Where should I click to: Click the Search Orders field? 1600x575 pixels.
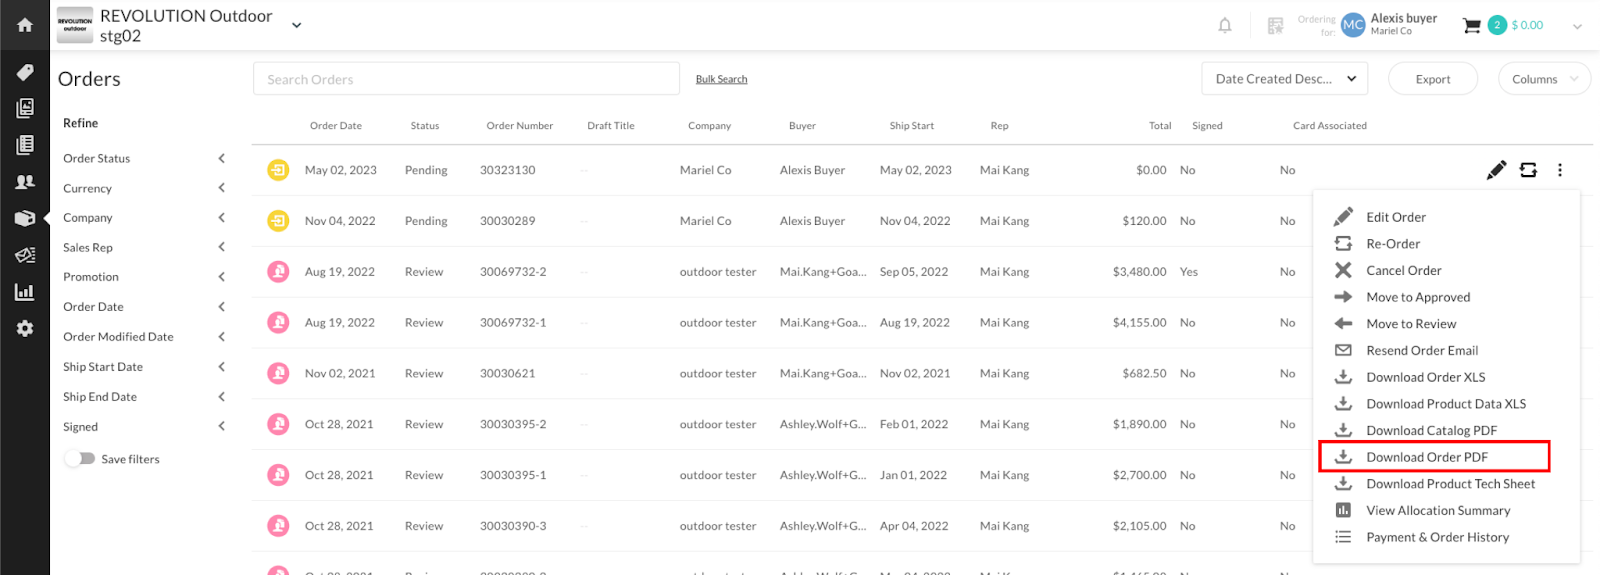pyautogui.click(x=466, y=79)
